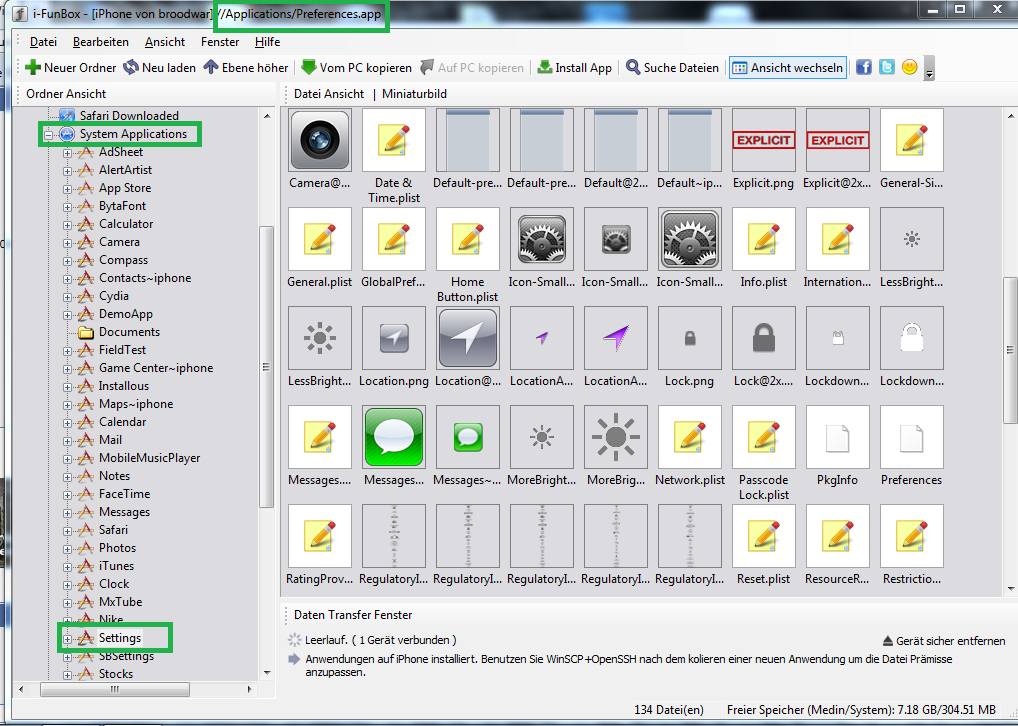1018x726 pixels.
Task: Open the Fenster menu
Action: 220,42
